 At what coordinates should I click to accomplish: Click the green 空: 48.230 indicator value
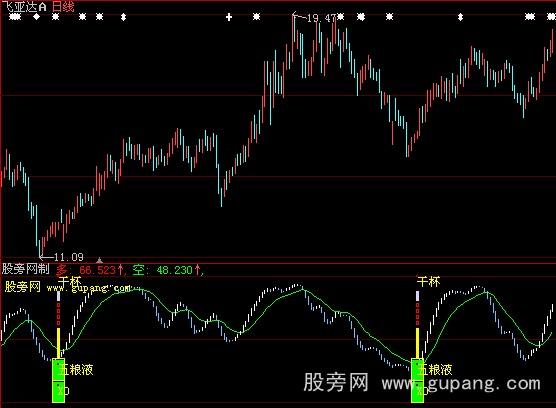[x=166, y=270]
